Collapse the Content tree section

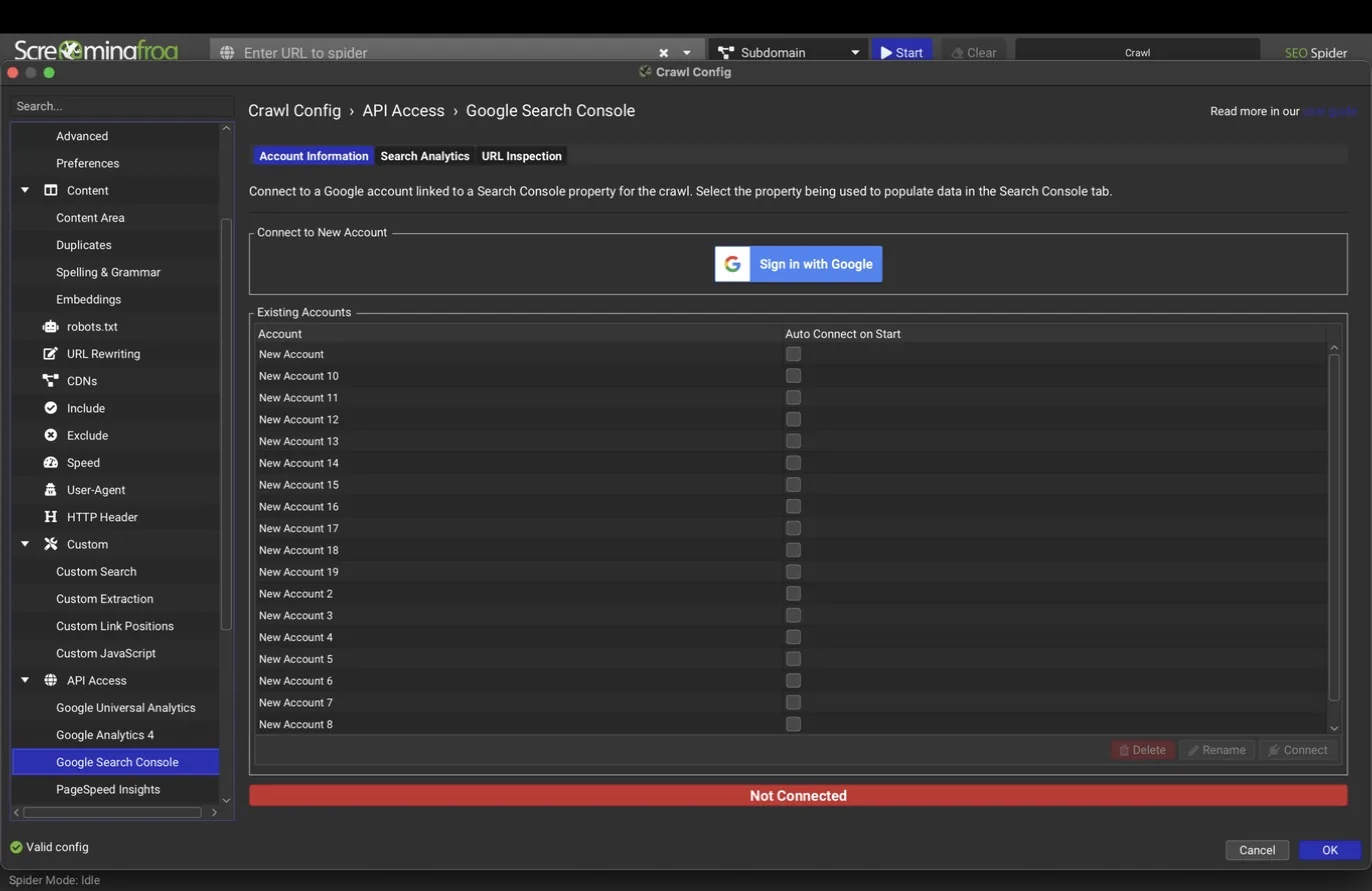click(25, 190)
